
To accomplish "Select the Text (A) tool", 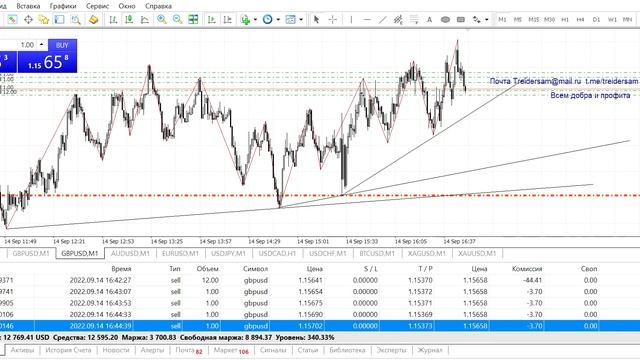I will (x=429, y=19).
